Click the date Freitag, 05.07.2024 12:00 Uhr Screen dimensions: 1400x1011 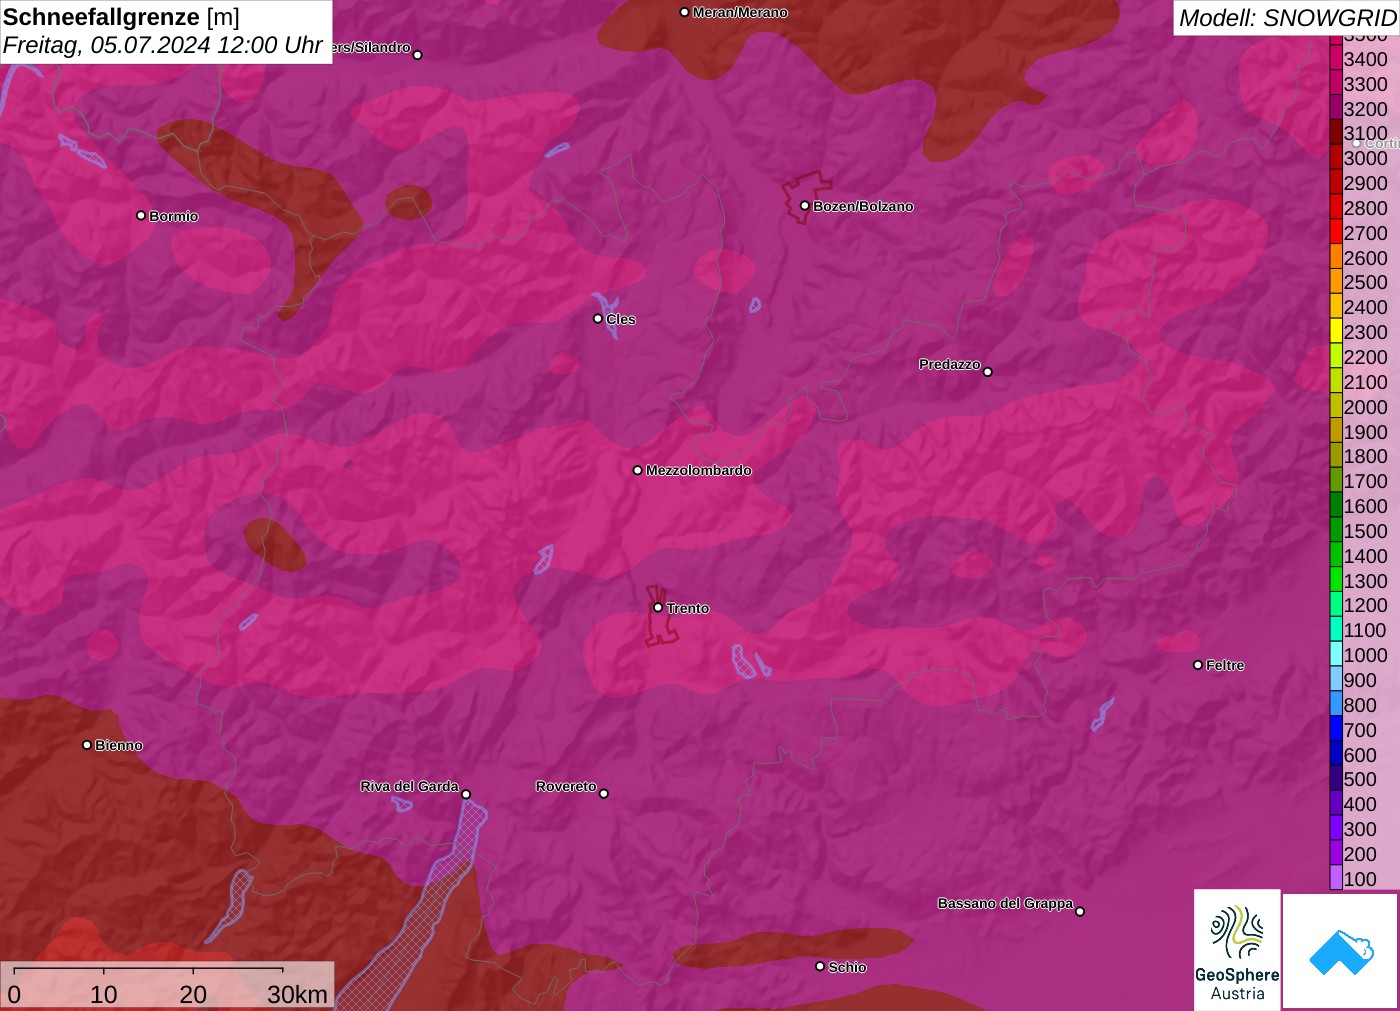pyautogui.click(x=163, y=45)
